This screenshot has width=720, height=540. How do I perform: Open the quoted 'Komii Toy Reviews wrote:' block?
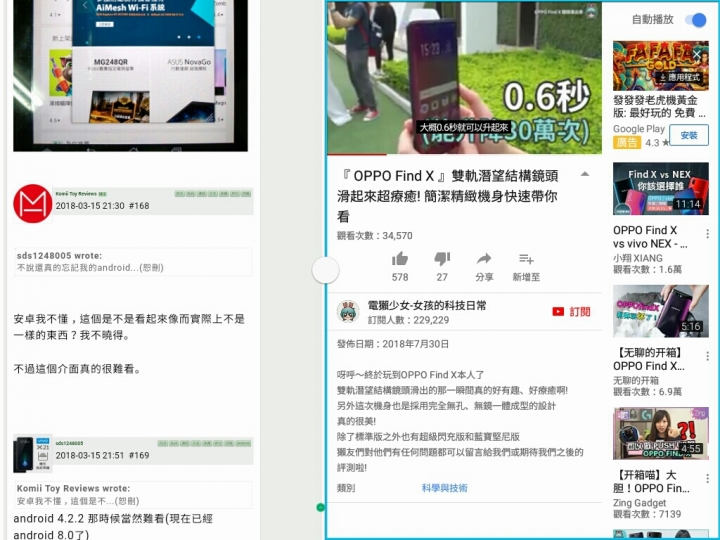[133, 495]
